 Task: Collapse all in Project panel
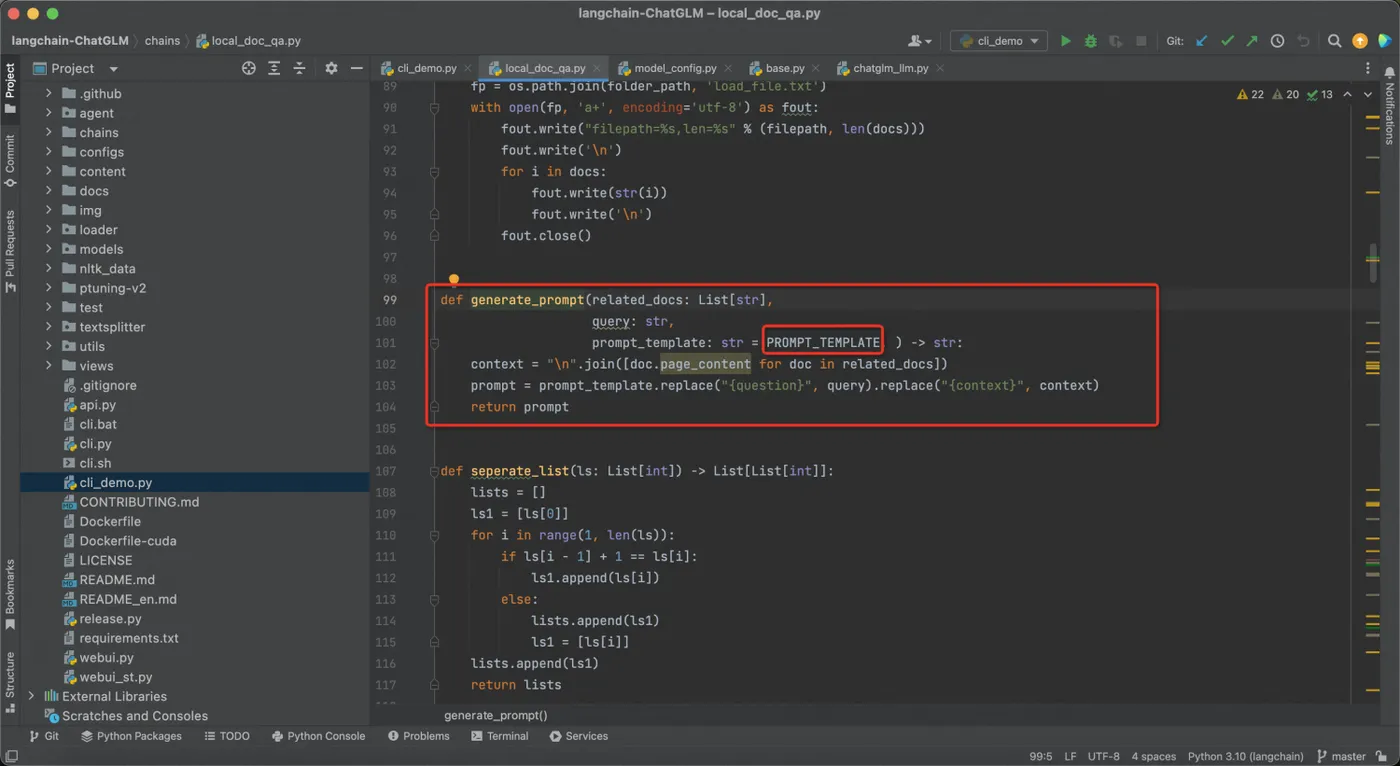click(x=299, y=68)
